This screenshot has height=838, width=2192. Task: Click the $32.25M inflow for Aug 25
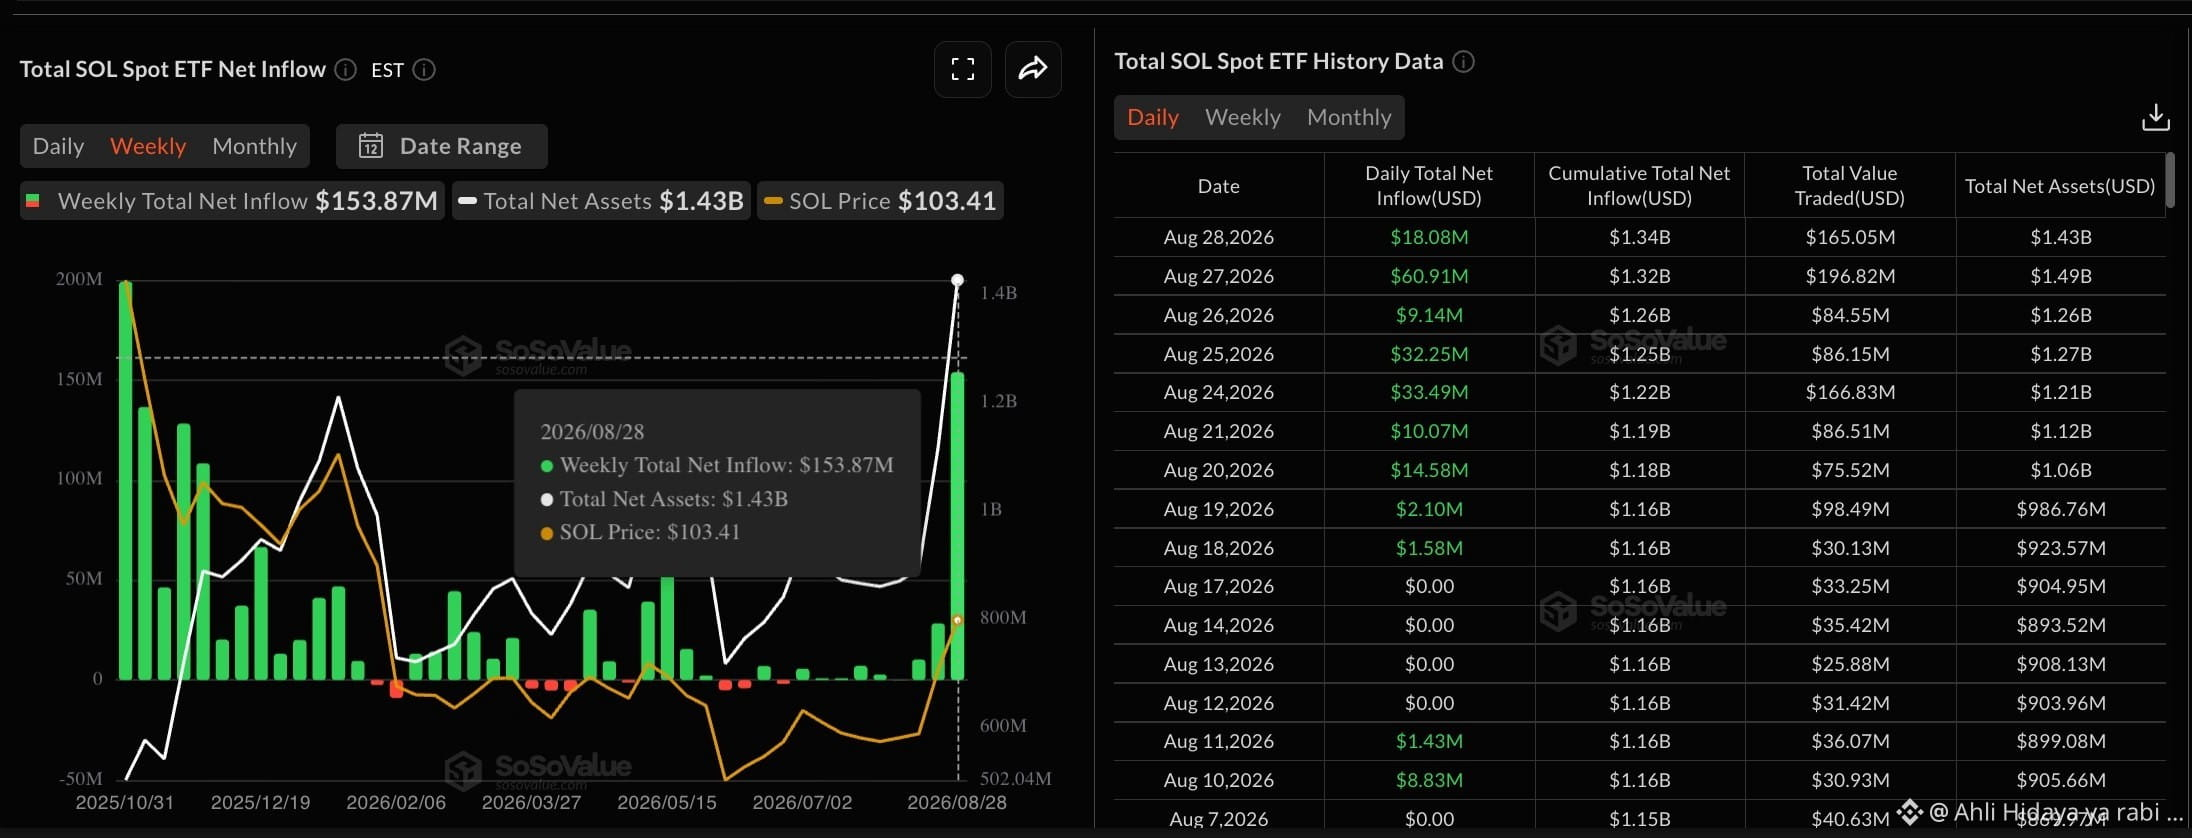(1429, 354)
